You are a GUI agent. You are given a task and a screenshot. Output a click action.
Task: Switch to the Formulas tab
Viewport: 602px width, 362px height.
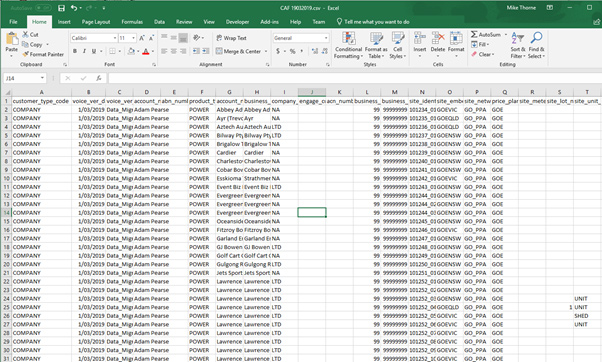[x=132, y=22]
